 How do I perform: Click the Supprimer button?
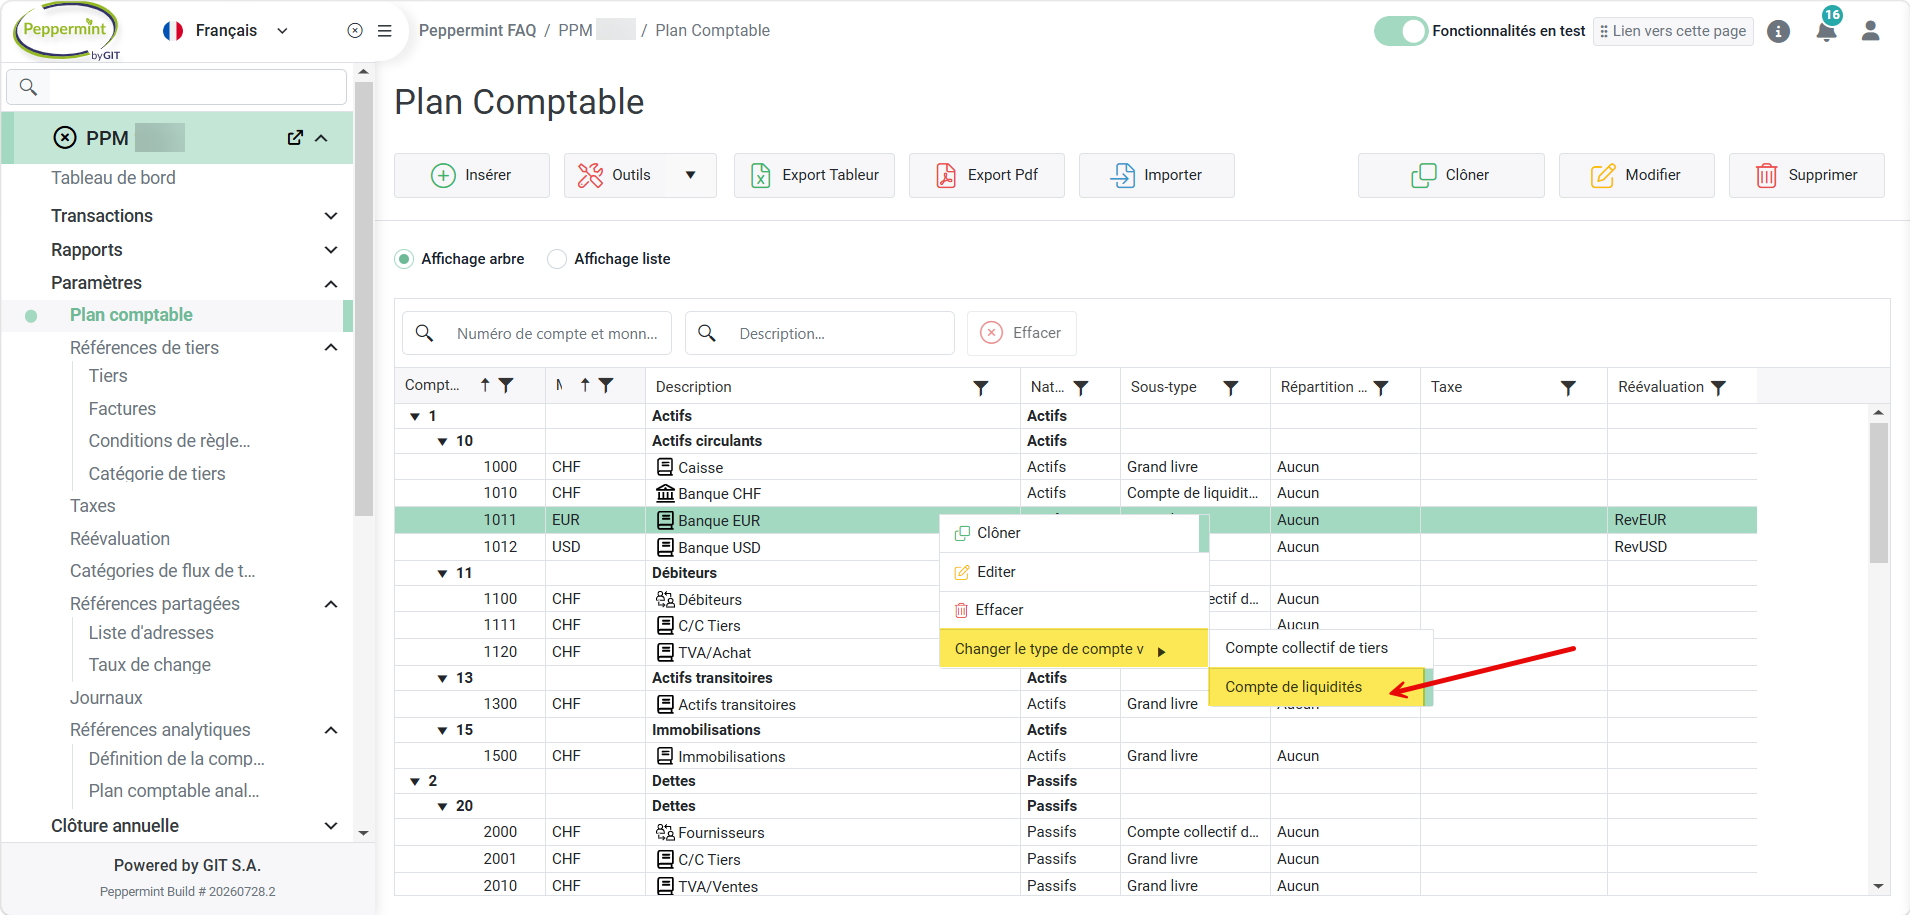pos(1807,175)
